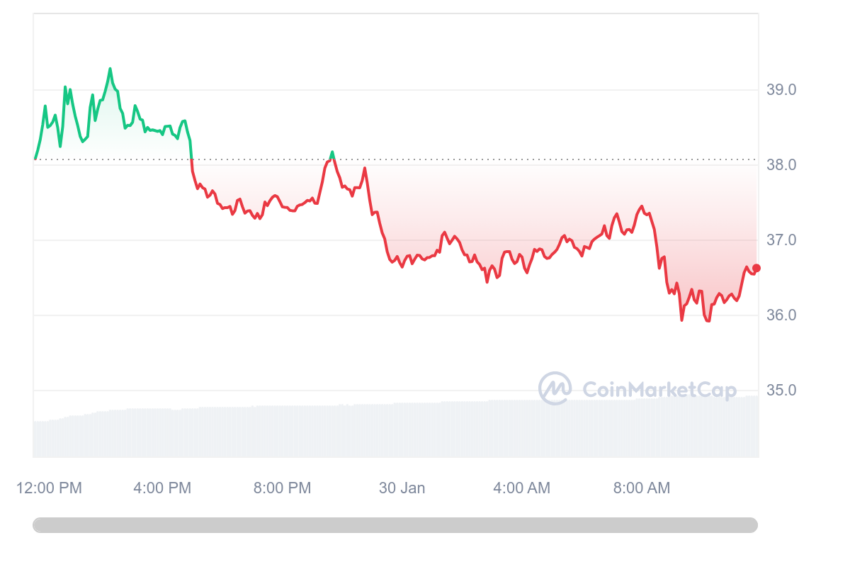Click the 4:00 AM time axis label
This screenshot has width=850, height=567.
tap(521, 488)
